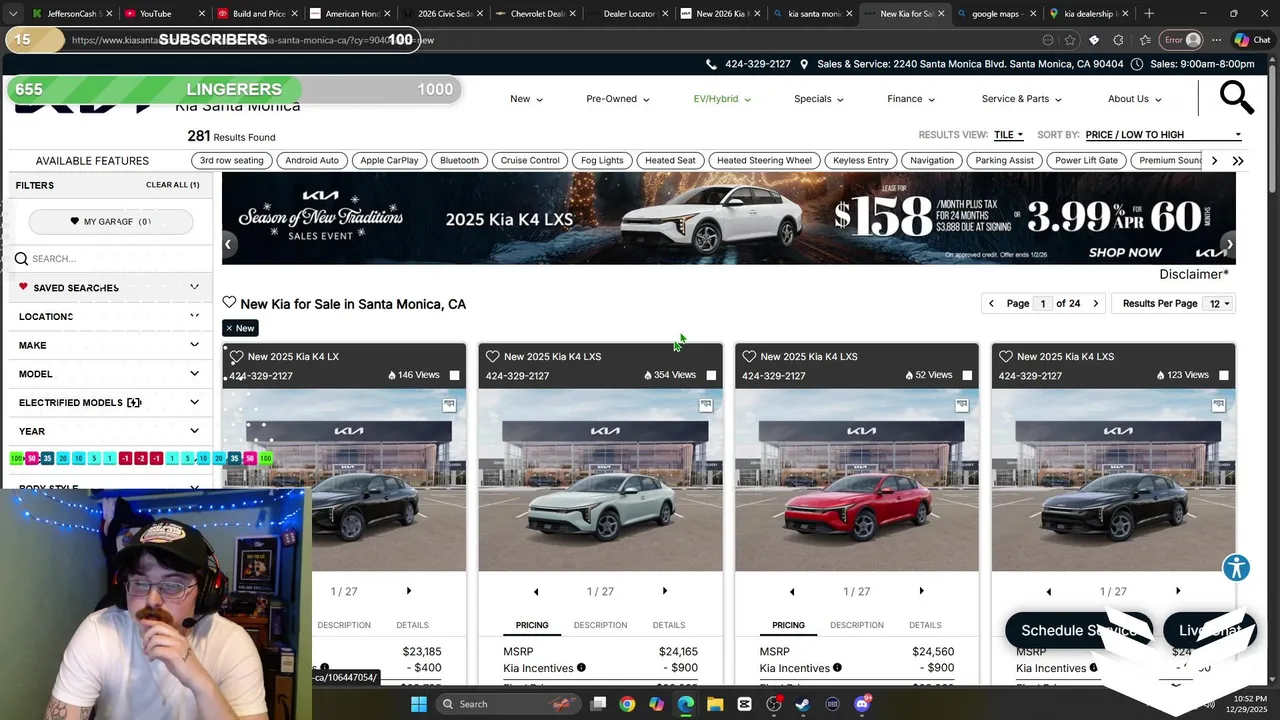1280x720 pixels.
Task: Open the About Us navigation menu
Action: pyautogui.click(x=1134, y=99)
